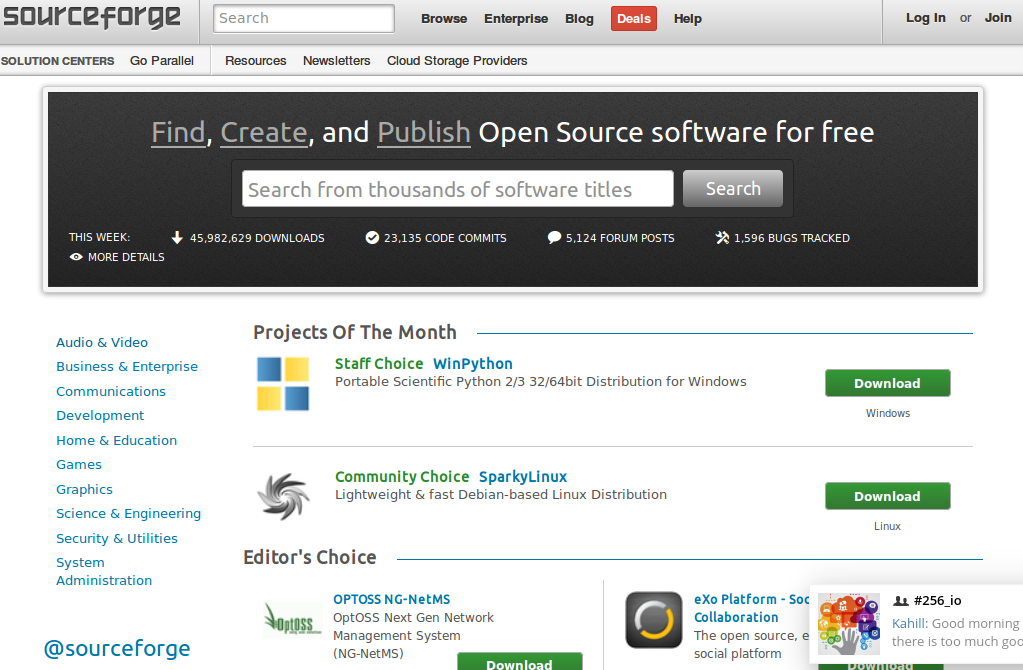
Task: Open the WinPython project link
Action: [473, 364]
